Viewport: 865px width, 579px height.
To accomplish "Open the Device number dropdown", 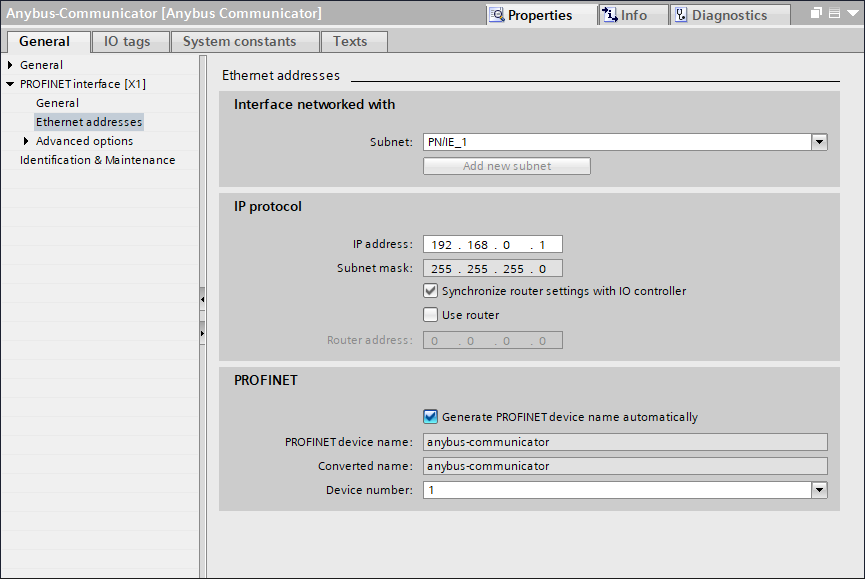I will tap(819, 490).
